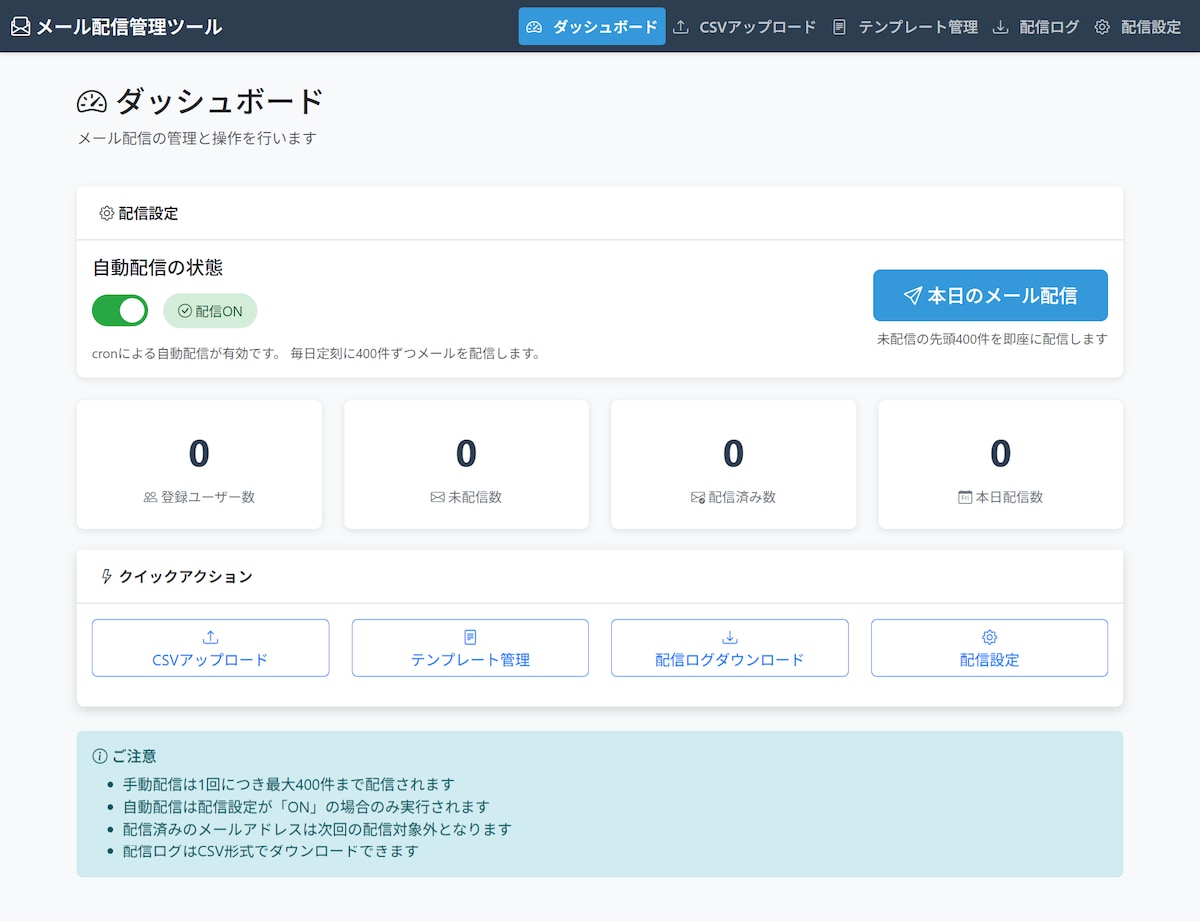Click the document icon beside テンプレート管理 in navbar
Screen dimensions: 1200x924
click(x=840, y=27)
